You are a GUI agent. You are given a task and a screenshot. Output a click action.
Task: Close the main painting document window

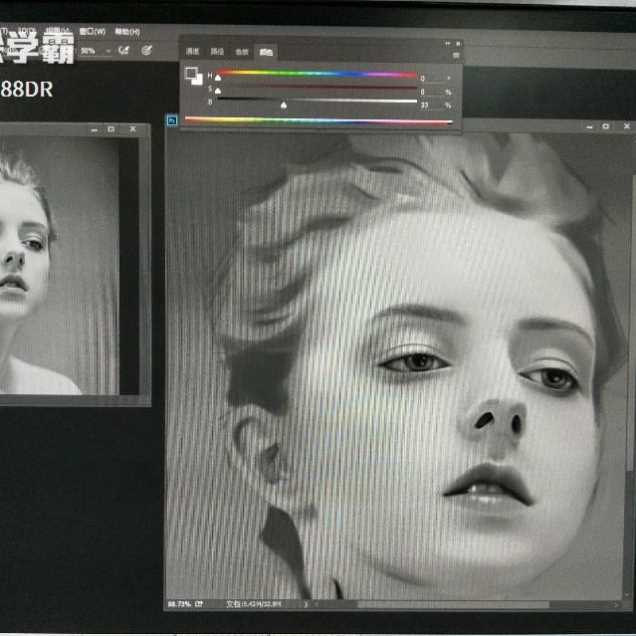(627, 126)
